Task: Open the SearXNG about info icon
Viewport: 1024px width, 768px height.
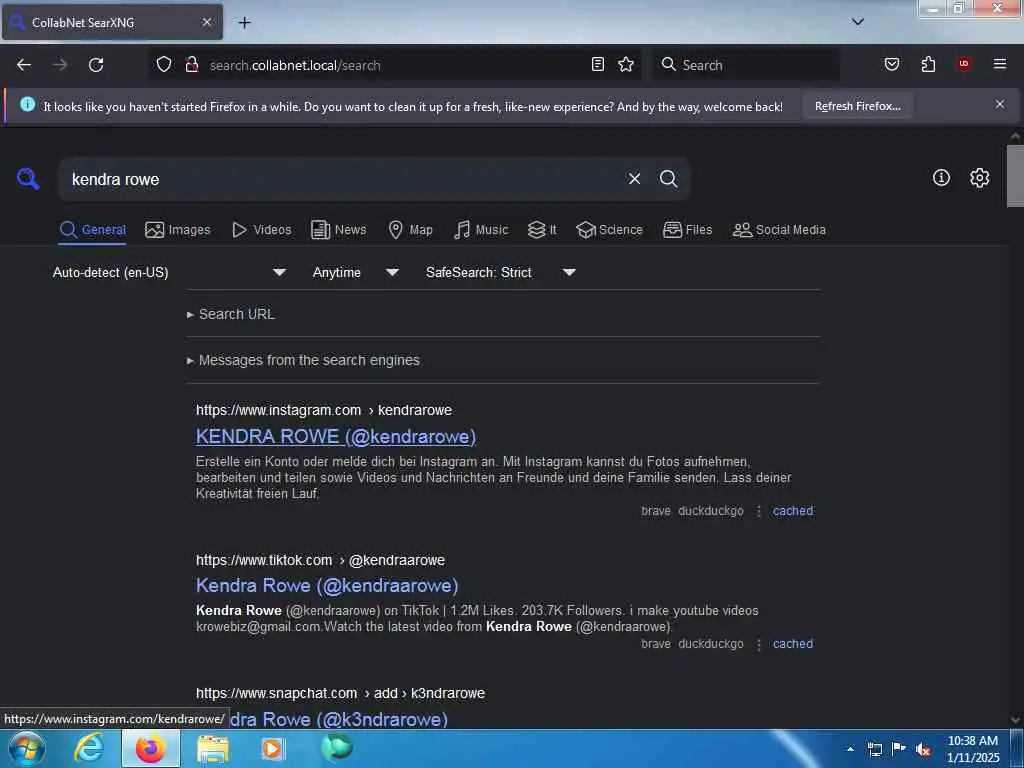Action: tap(941, 178)
